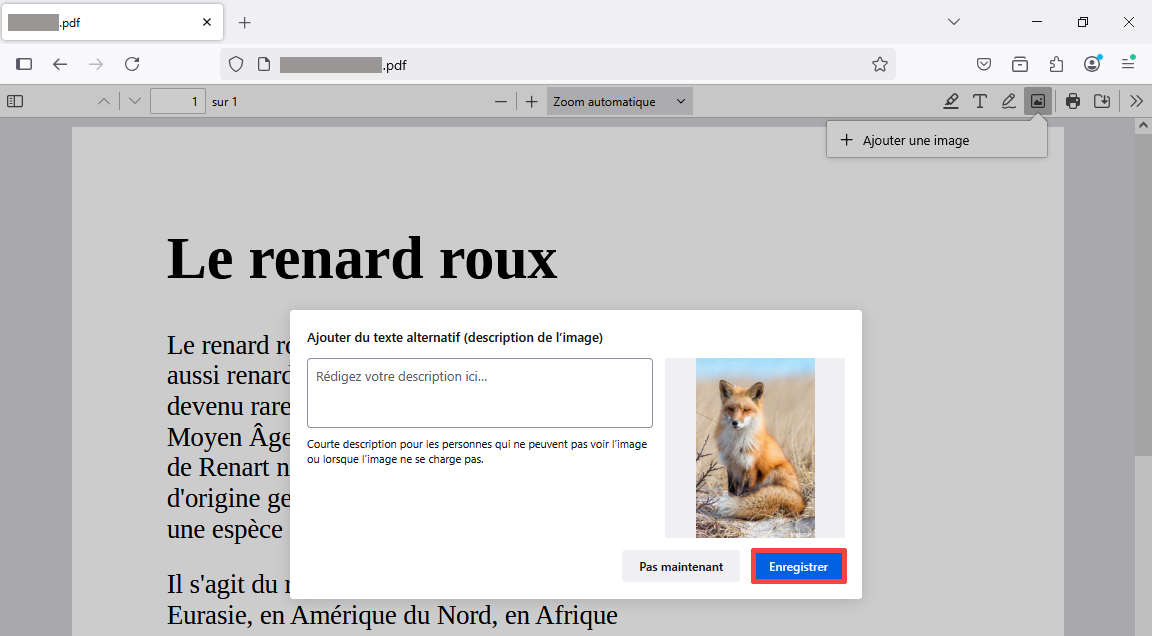Image resolution: width=1152 pixels, height=636 pixels.
Task: Select the highlight tool
Action: coord(950,100)
